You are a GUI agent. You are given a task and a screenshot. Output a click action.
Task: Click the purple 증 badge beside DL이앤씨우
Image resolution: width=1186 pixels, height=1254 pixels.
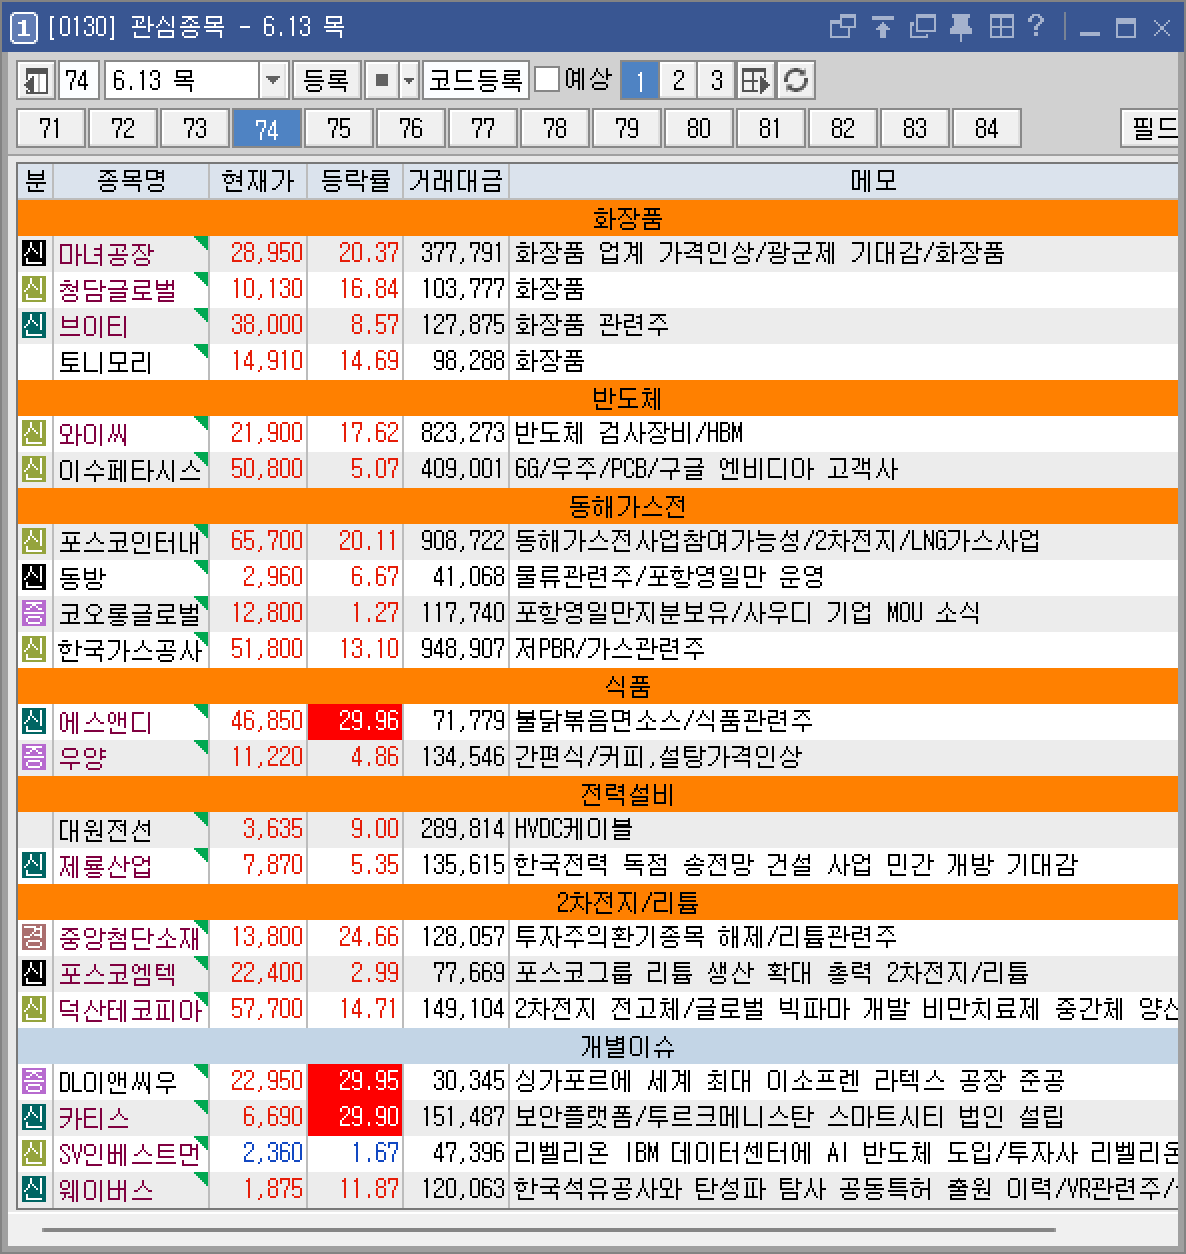click(34, 1081)
